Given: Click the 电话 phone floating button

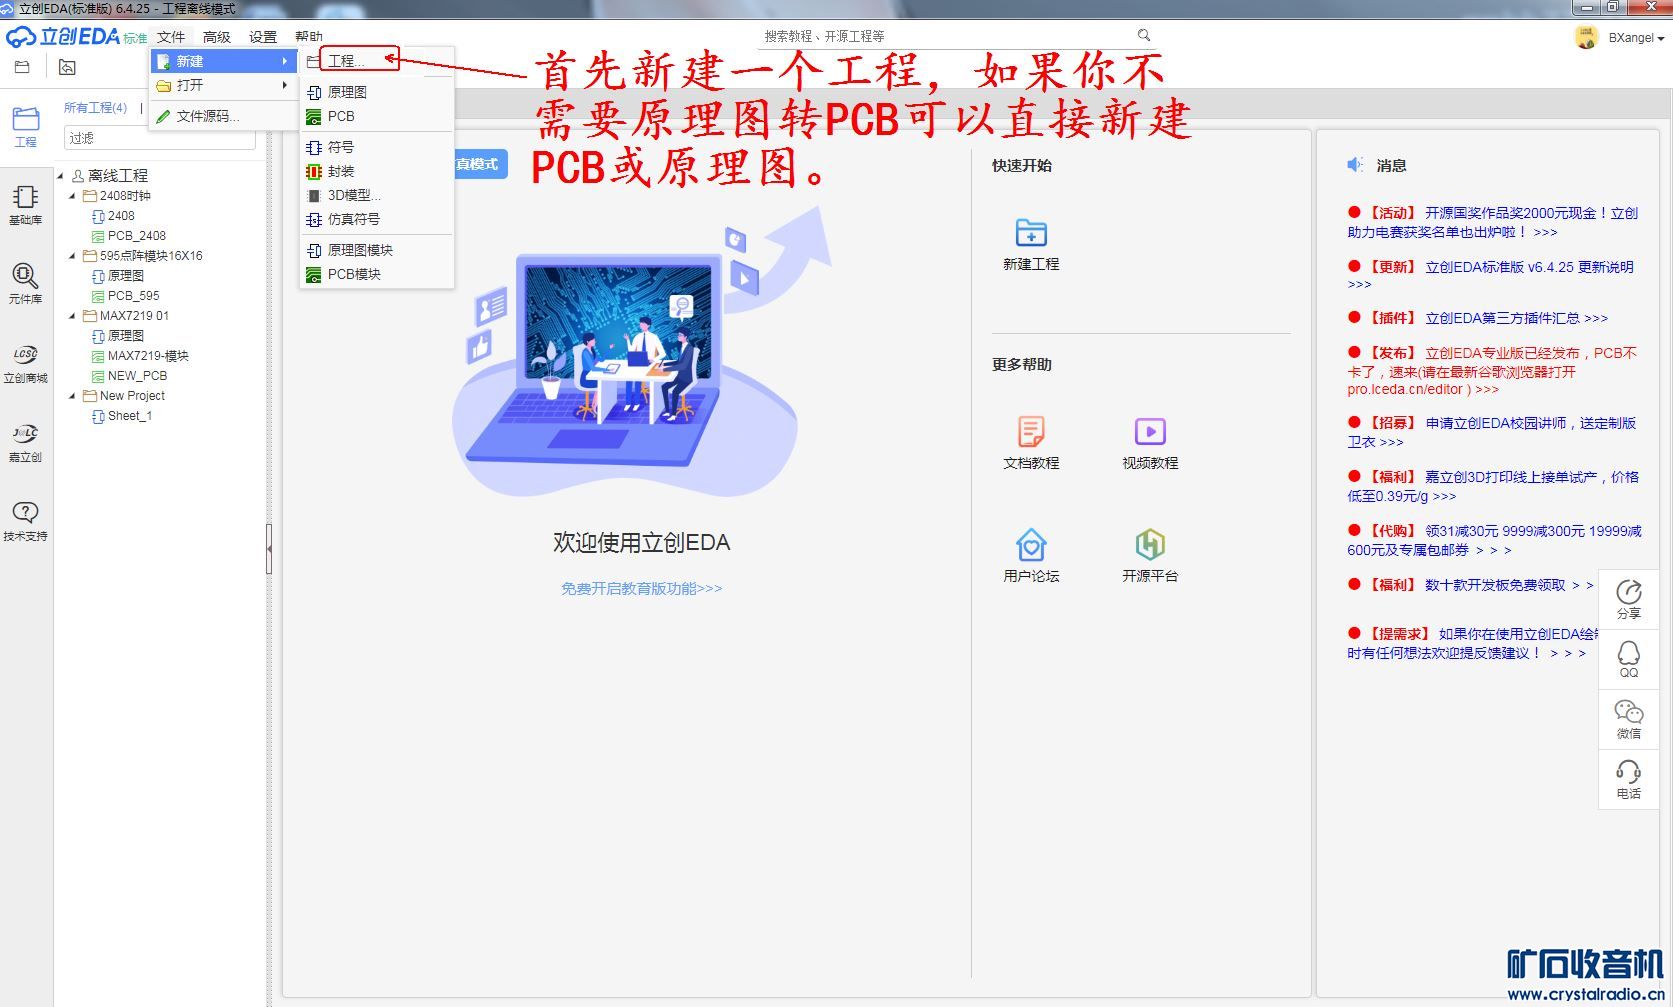Looking at the screenshot, I should [1629, 779].
